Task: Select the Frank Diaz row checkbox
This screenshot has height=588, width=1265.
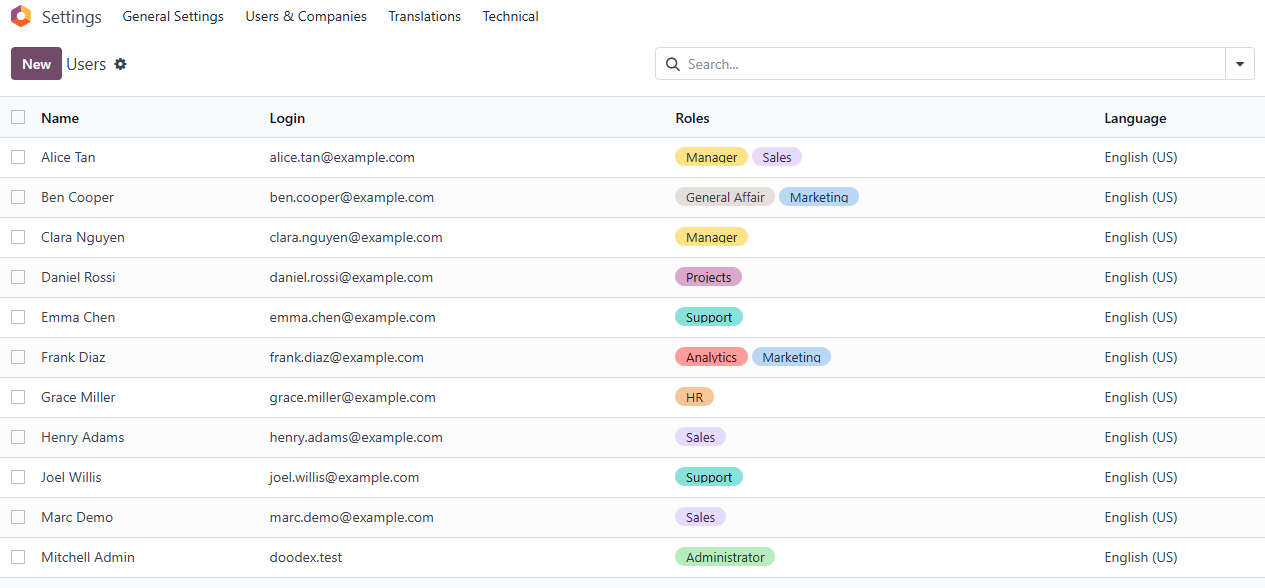Action: click(18, 357)
